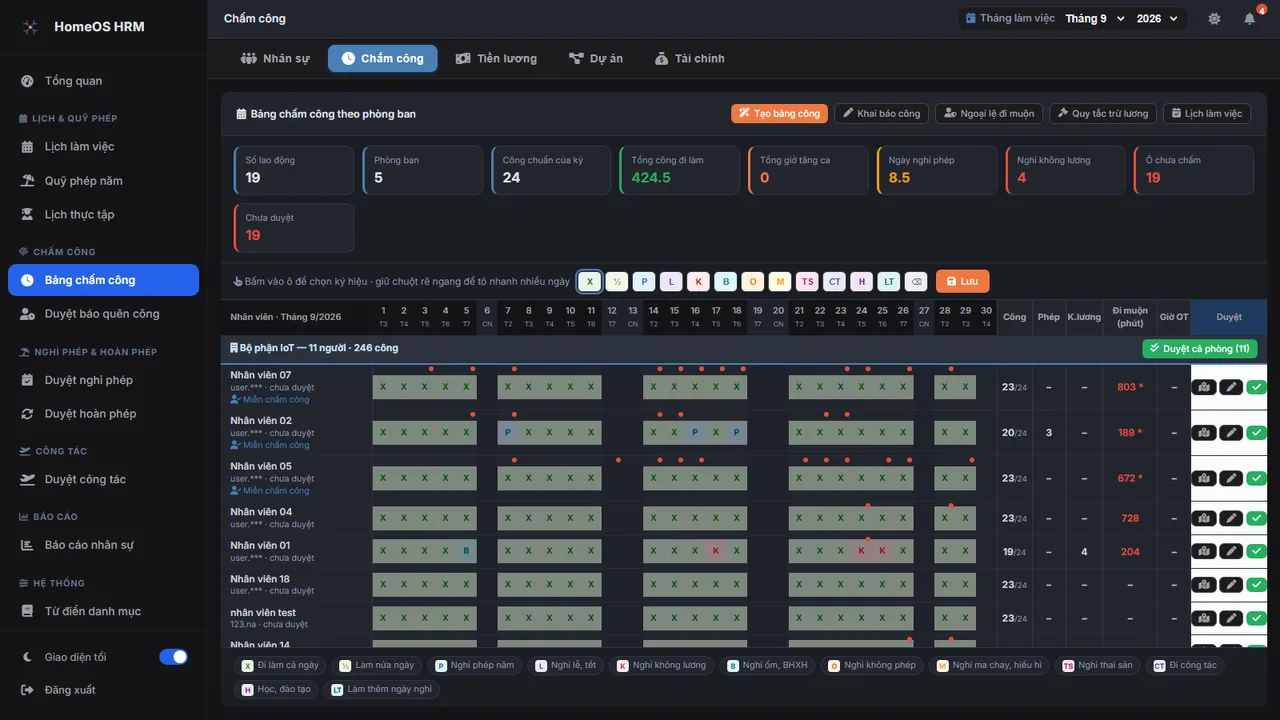The height and width of the screenshot is (720, 1280).
Task: Select the LT extra rest-day work symbol
Action: pos(889,282)
